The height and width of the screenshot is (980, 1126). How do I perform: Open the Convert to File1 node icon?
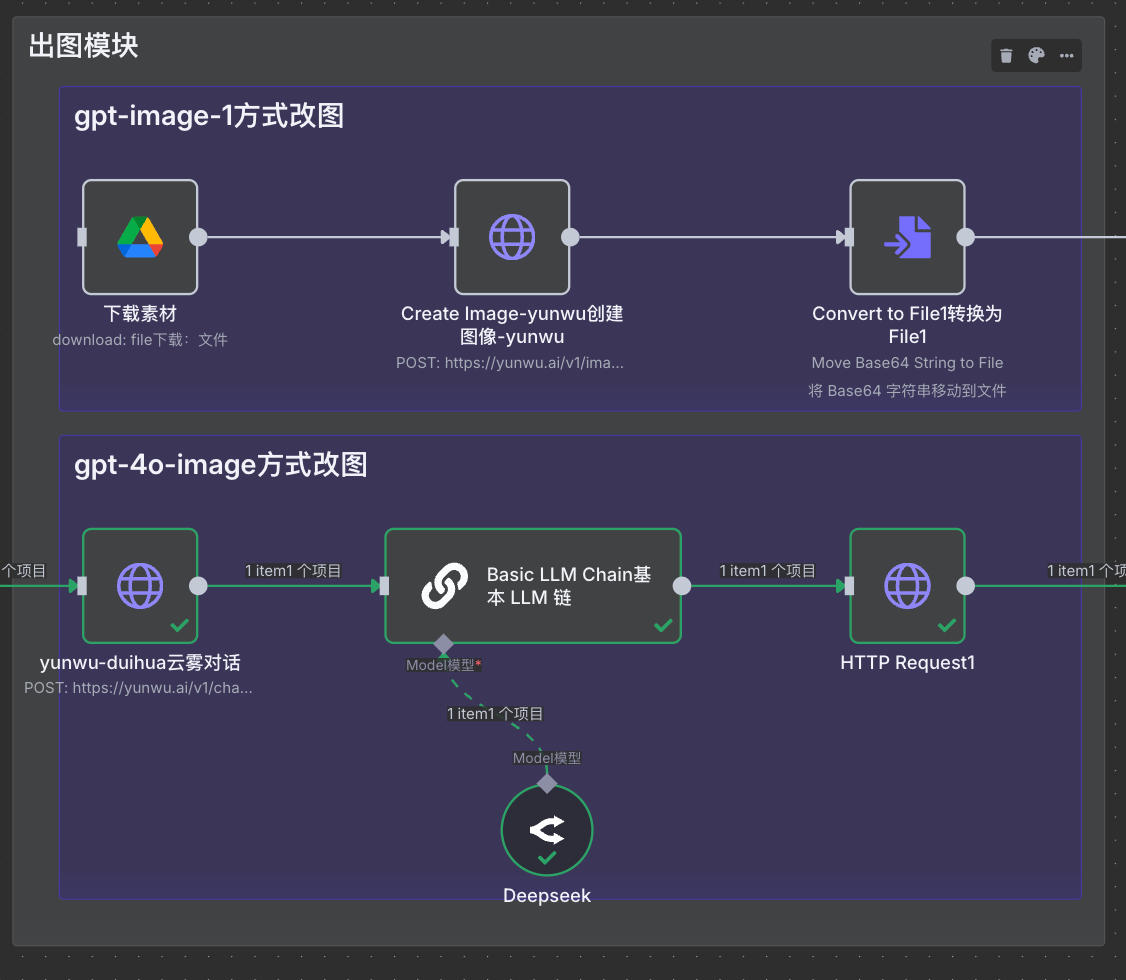(908, 237)
